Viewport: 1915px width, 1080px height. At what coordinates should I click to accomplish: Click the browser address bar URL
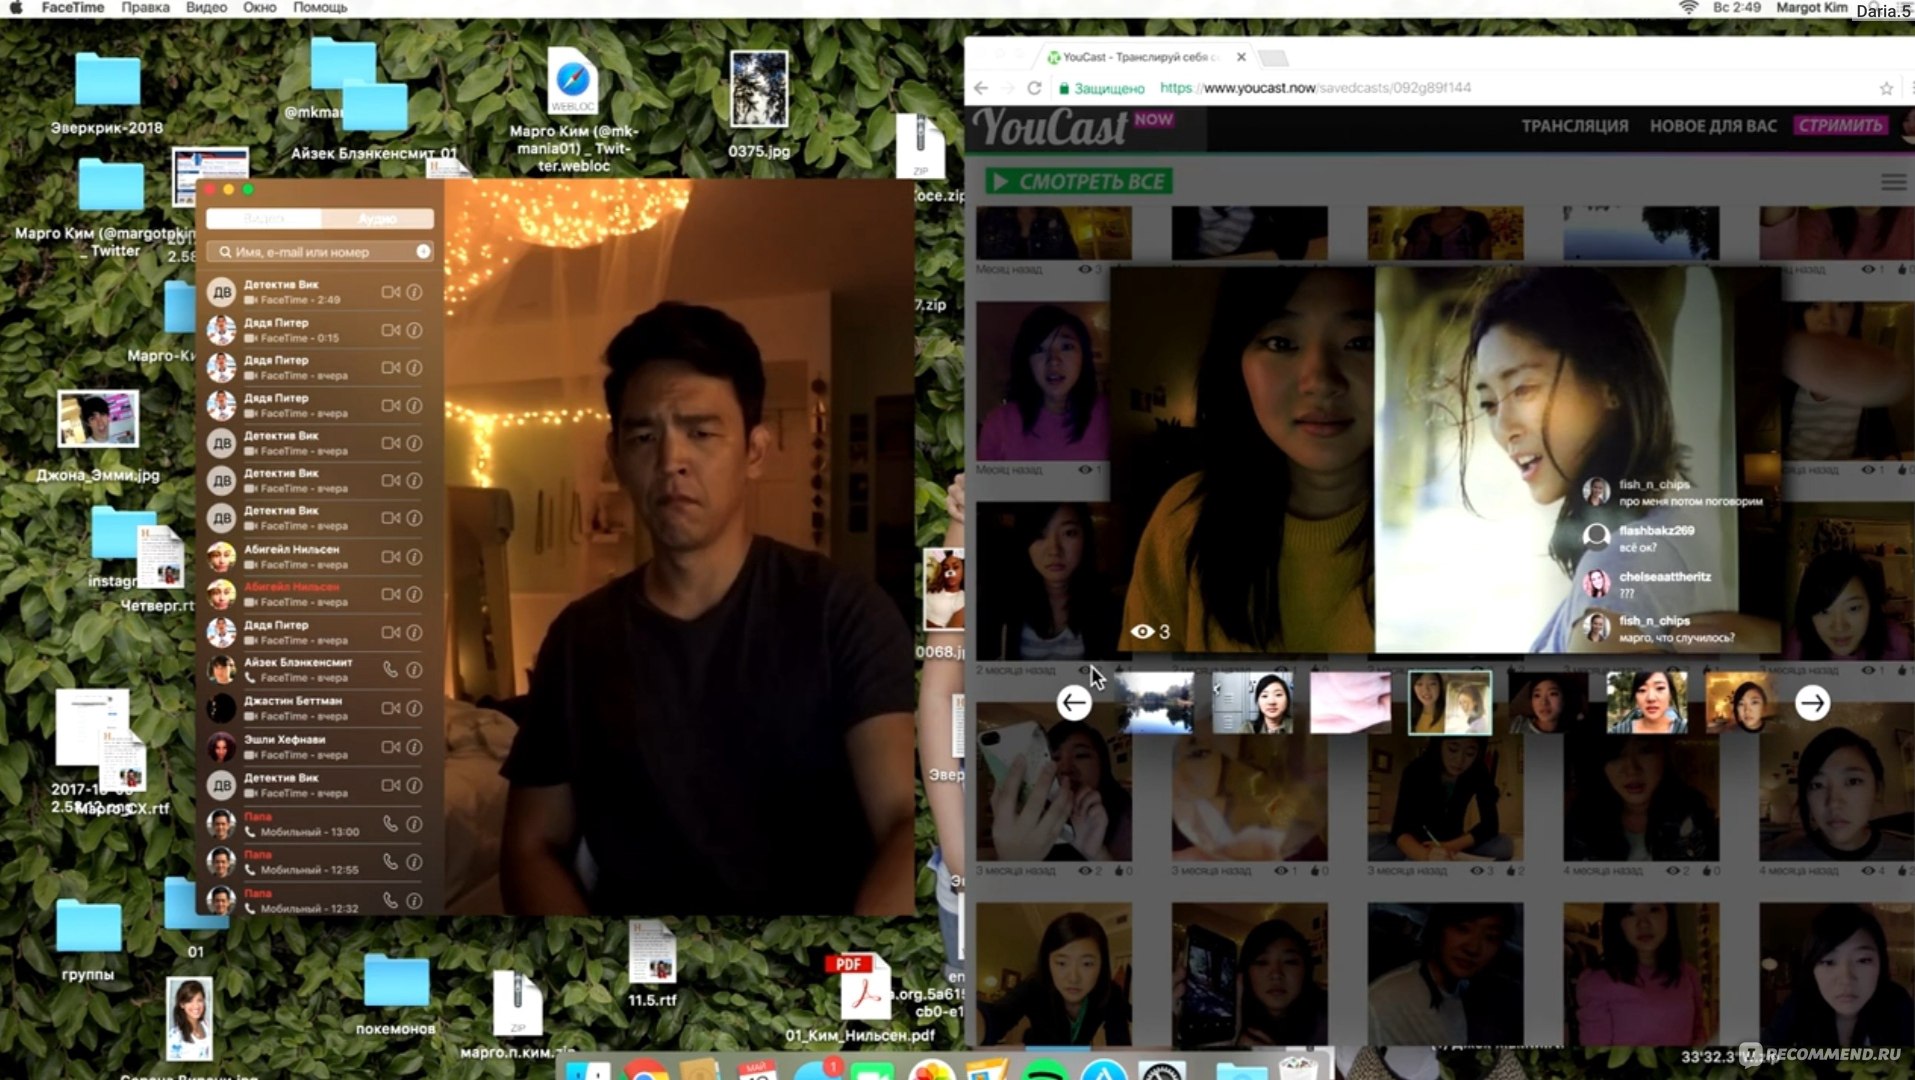[x=1314, y=88]
